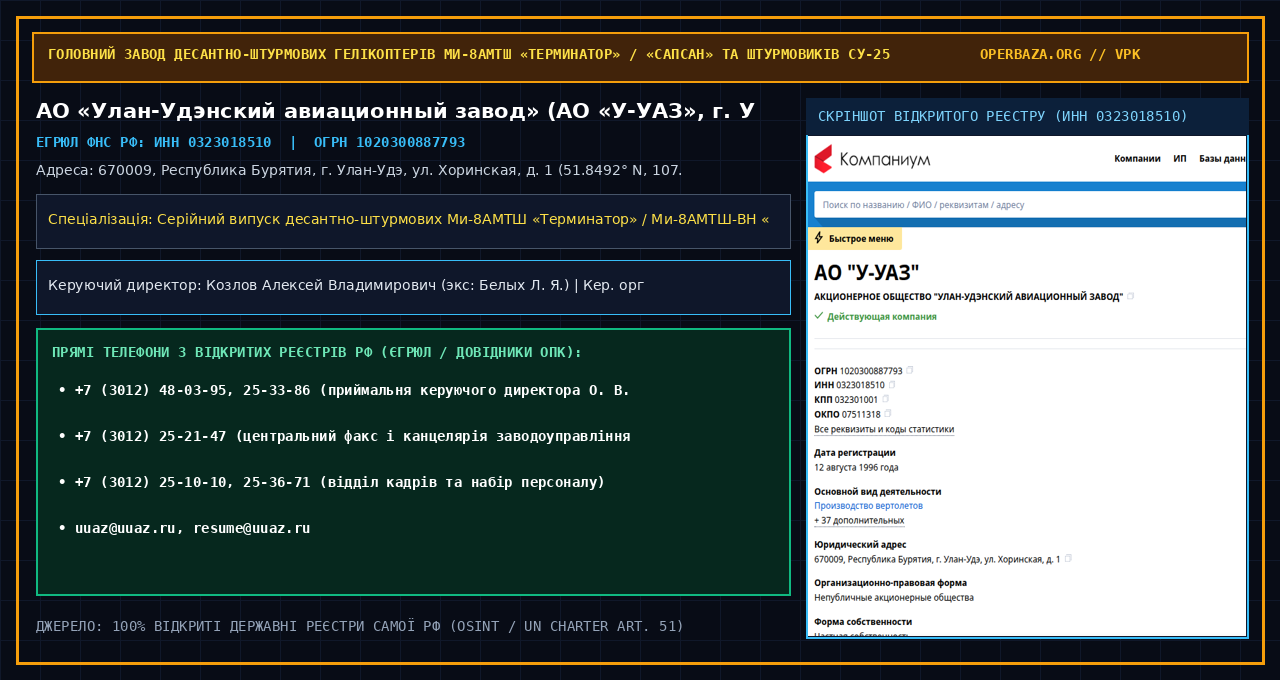Copy the КПП value with its copy icon

(885, 398)
